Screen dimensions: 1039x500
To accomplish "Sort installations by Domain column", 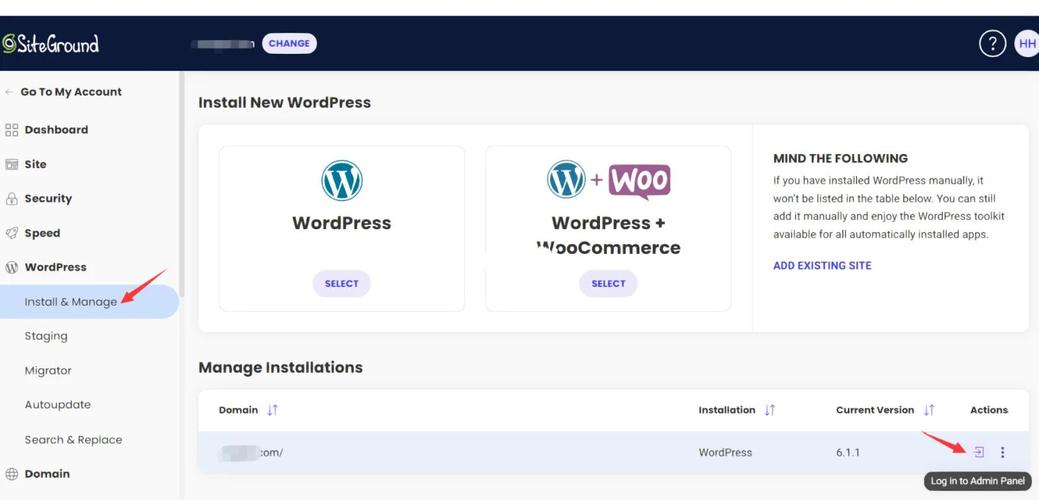I will (272, 410).
